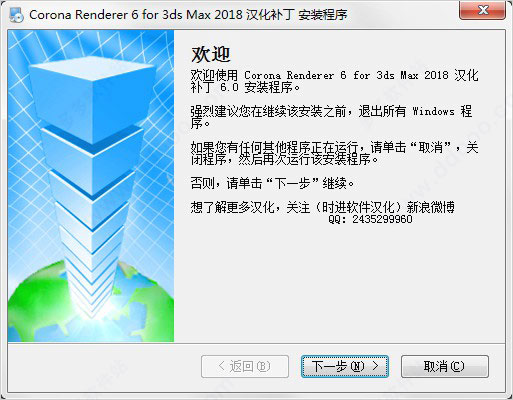The width and height of the screenshot is (513, 400).
Task: Click the QQ: 2435299960 contact text
Action: click(370, 219)
